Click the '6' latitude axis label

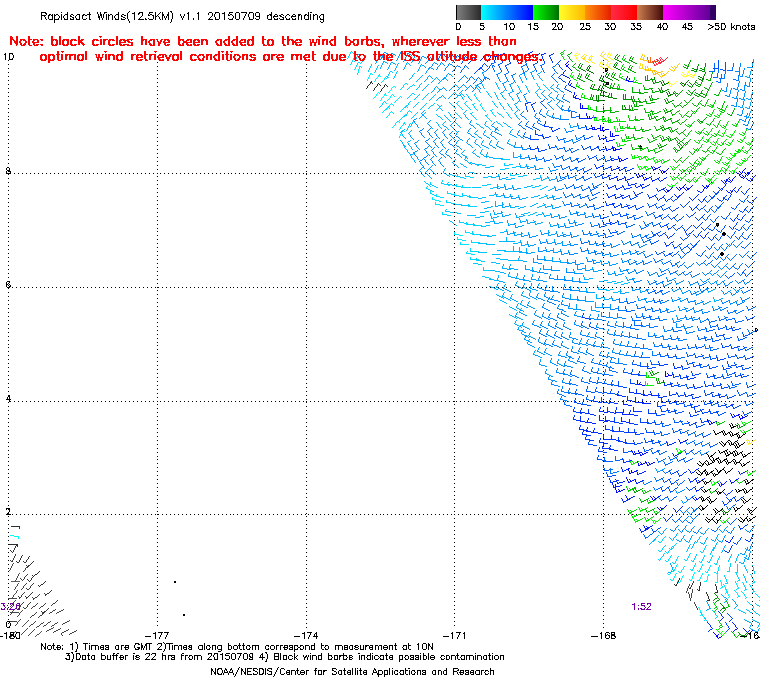click(8, 285)
